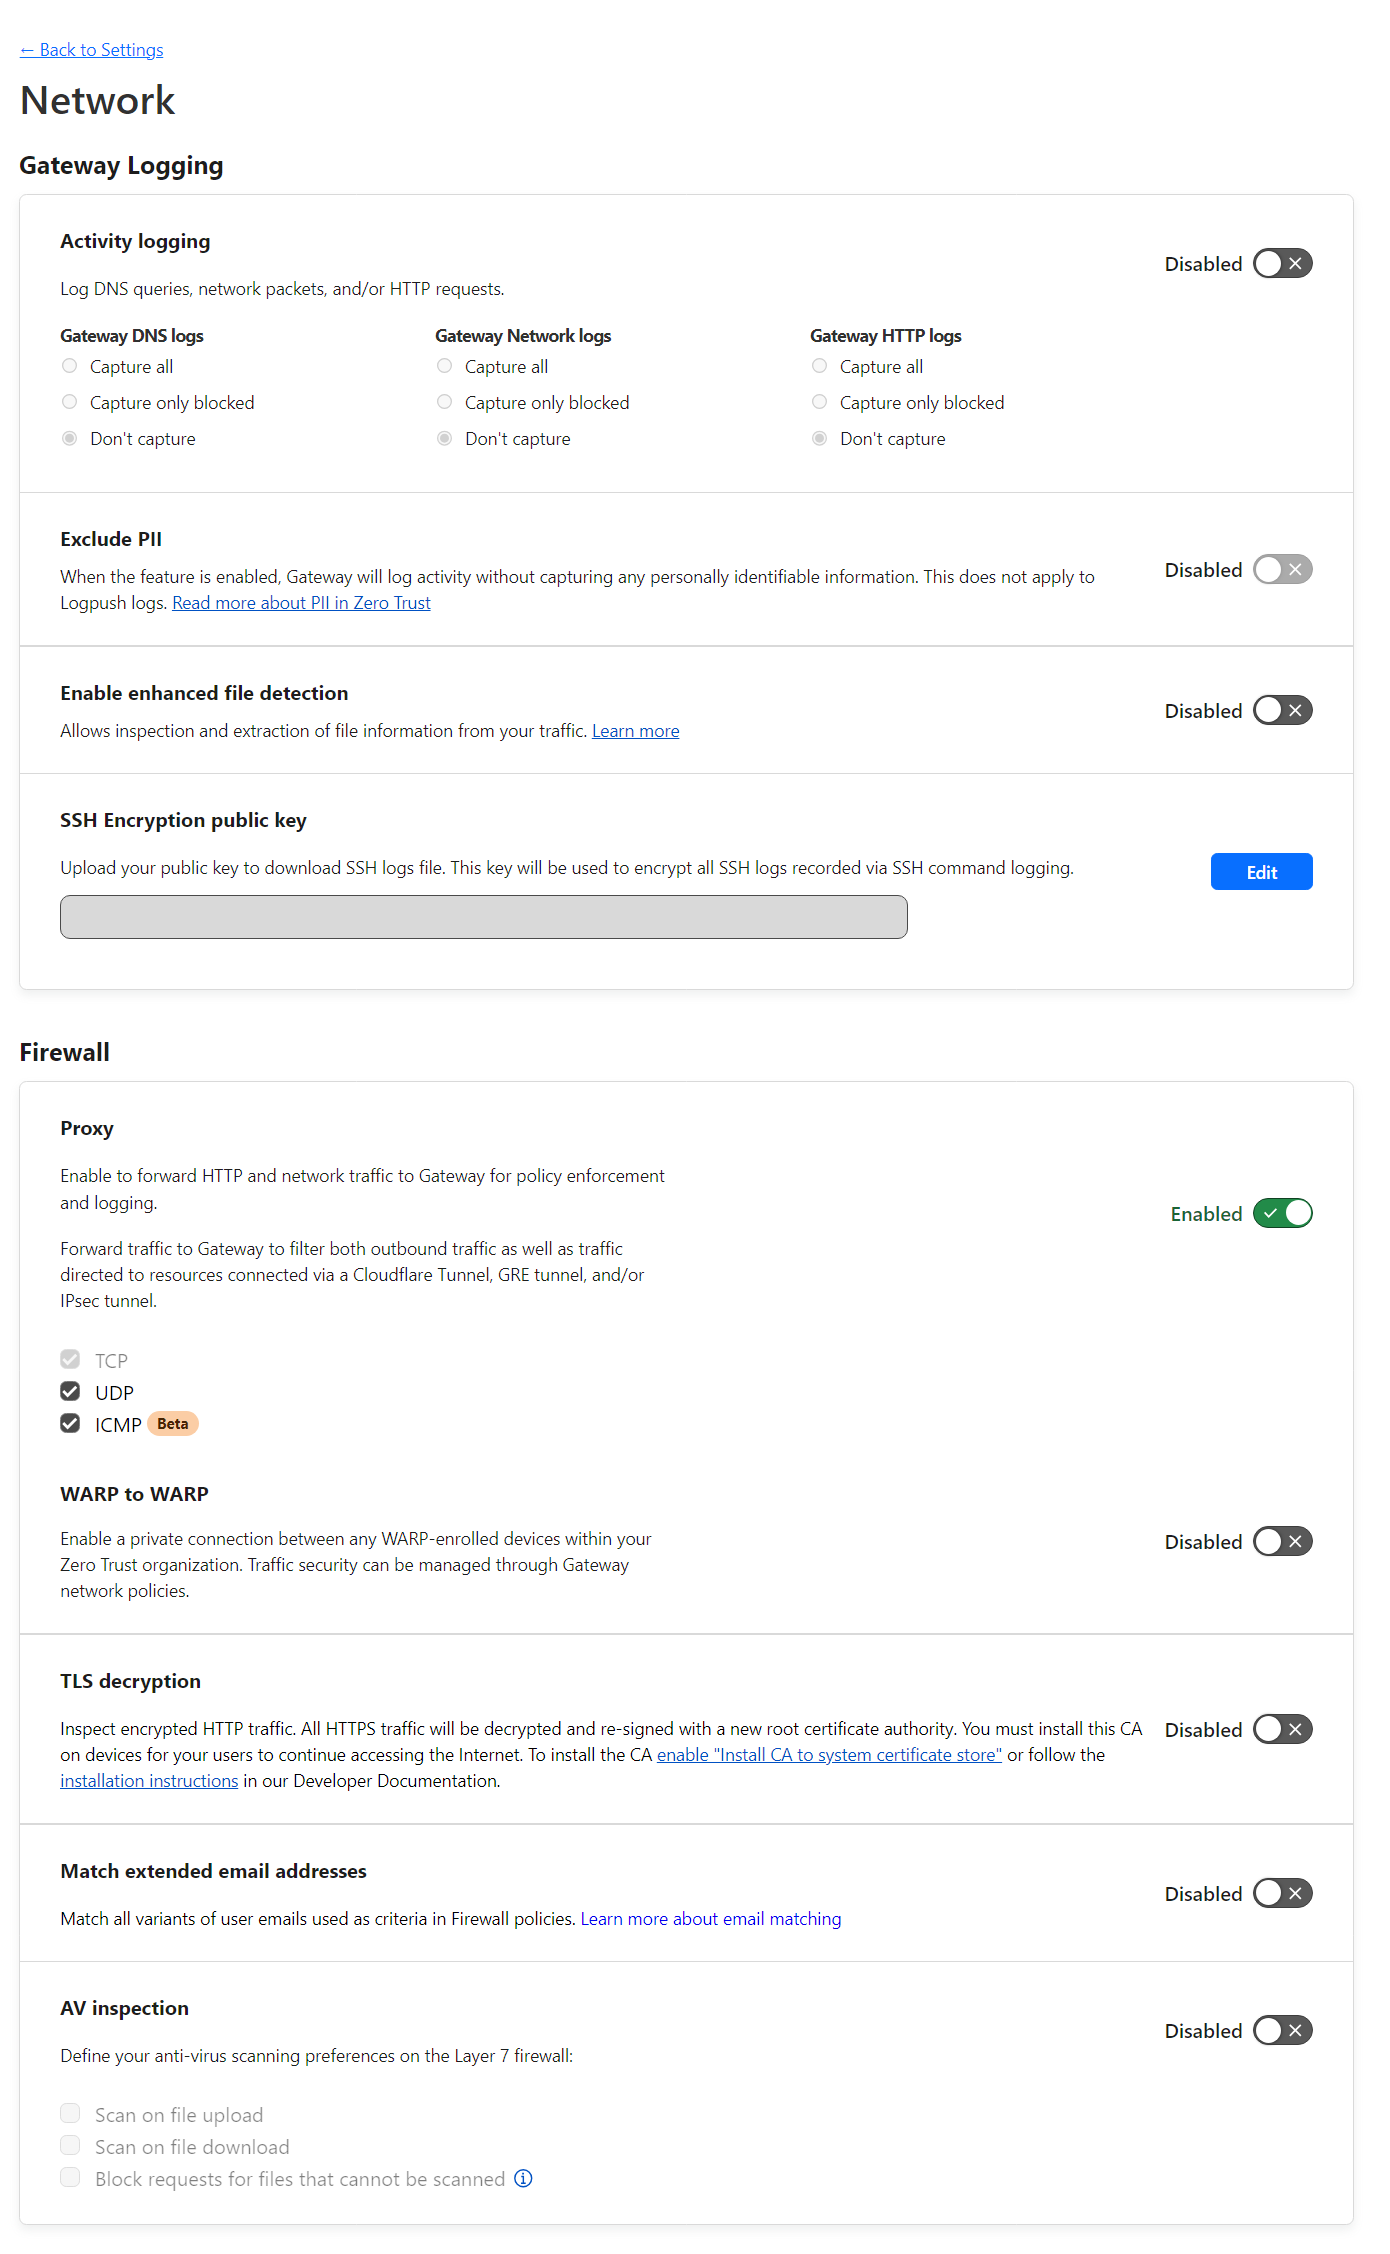Viewport: 1390px width, 2254px height.
Task: Turn off the Proxy toggle
Action: pyautogui.click(x=1282, y=1213)
